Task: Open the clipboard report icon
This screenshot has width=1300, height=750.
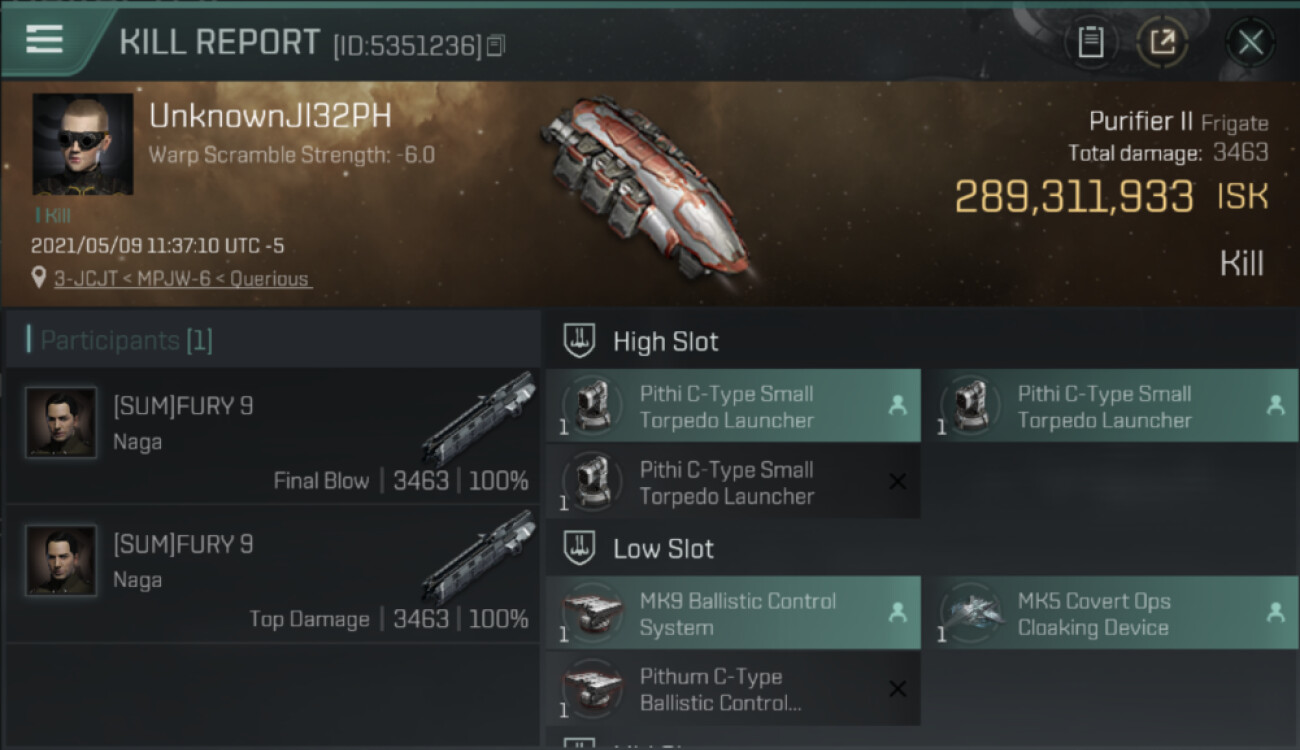Action: click(x=1090, y=43)
